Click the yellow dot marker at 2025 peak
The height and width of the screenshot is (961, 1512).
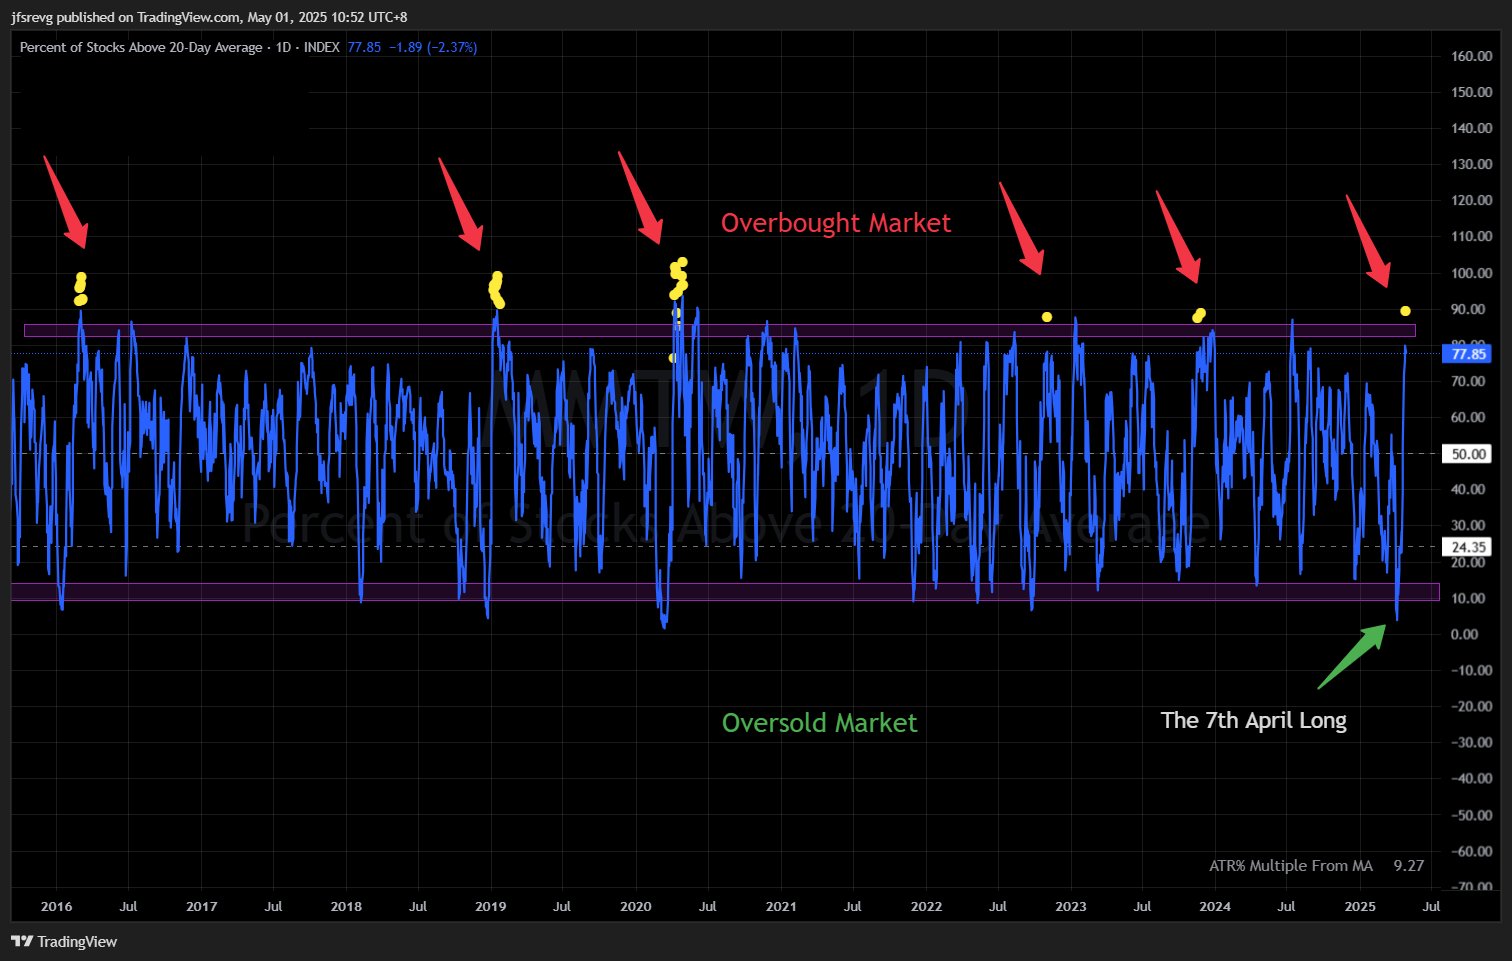click(x=1405, y=311)
